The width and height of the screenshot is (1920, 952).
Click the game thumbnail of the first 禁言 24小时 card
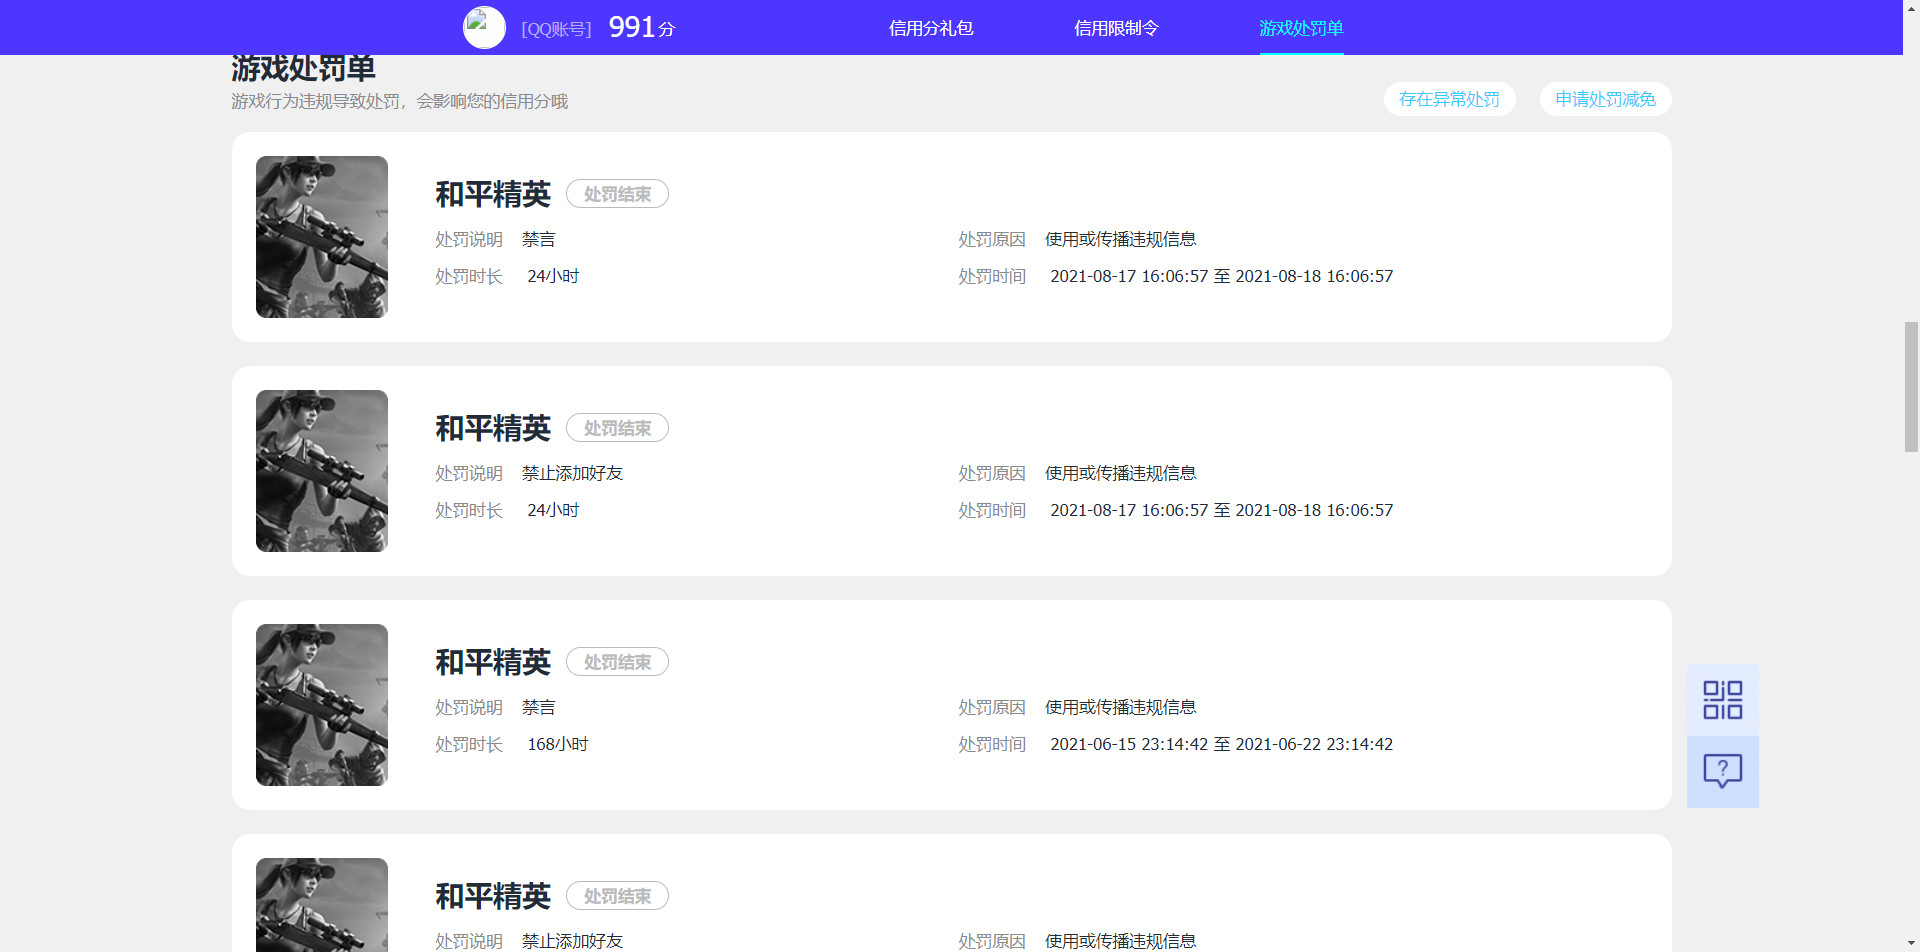(x=322, y=237)
